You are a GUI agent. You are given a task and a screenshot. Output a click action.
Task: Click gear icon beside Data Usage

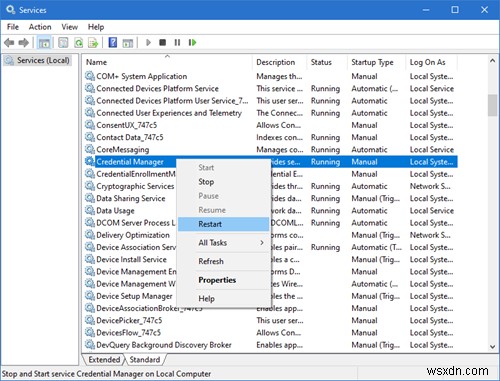89,210
